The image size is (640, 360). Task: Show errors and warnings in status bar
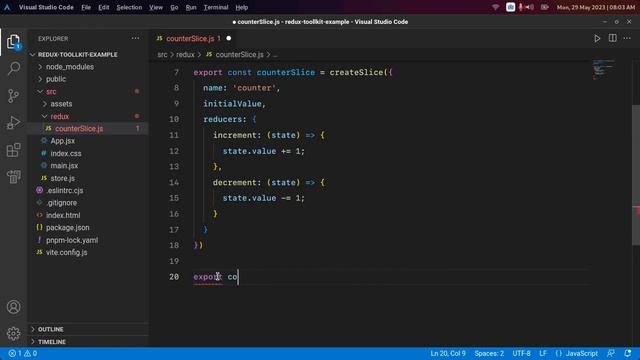click(x=23, y=353)
